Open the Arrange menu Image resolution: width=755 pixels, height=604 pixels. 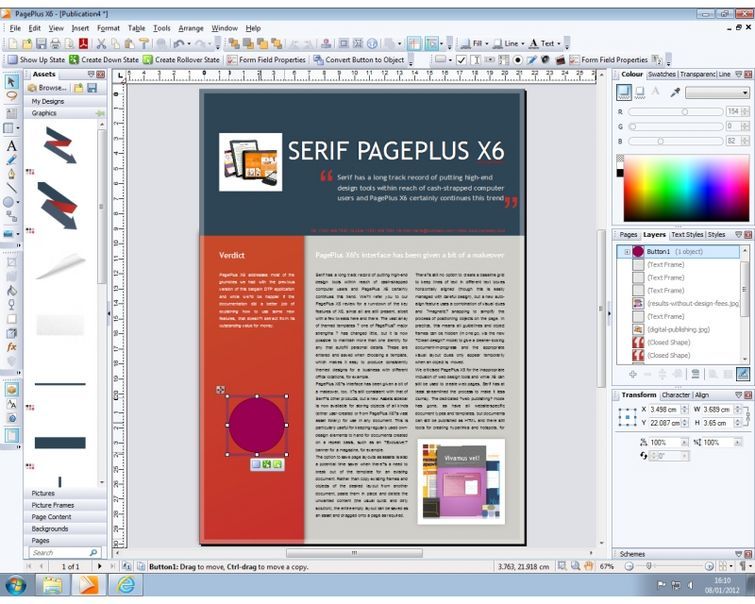pyautogui.click(x=191, y=28)
